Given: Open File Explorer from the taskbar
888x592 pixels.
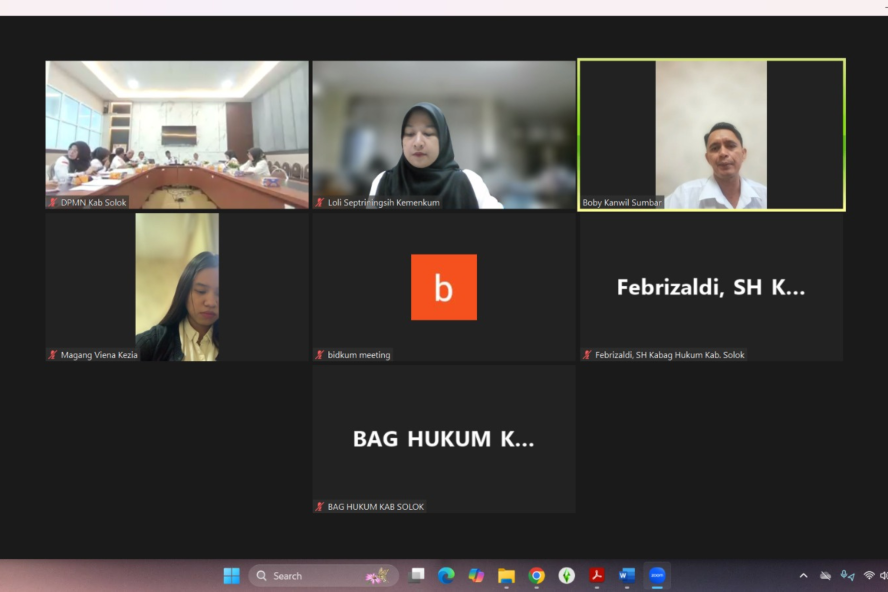Looking at the screenshot, I should [506, 576].
